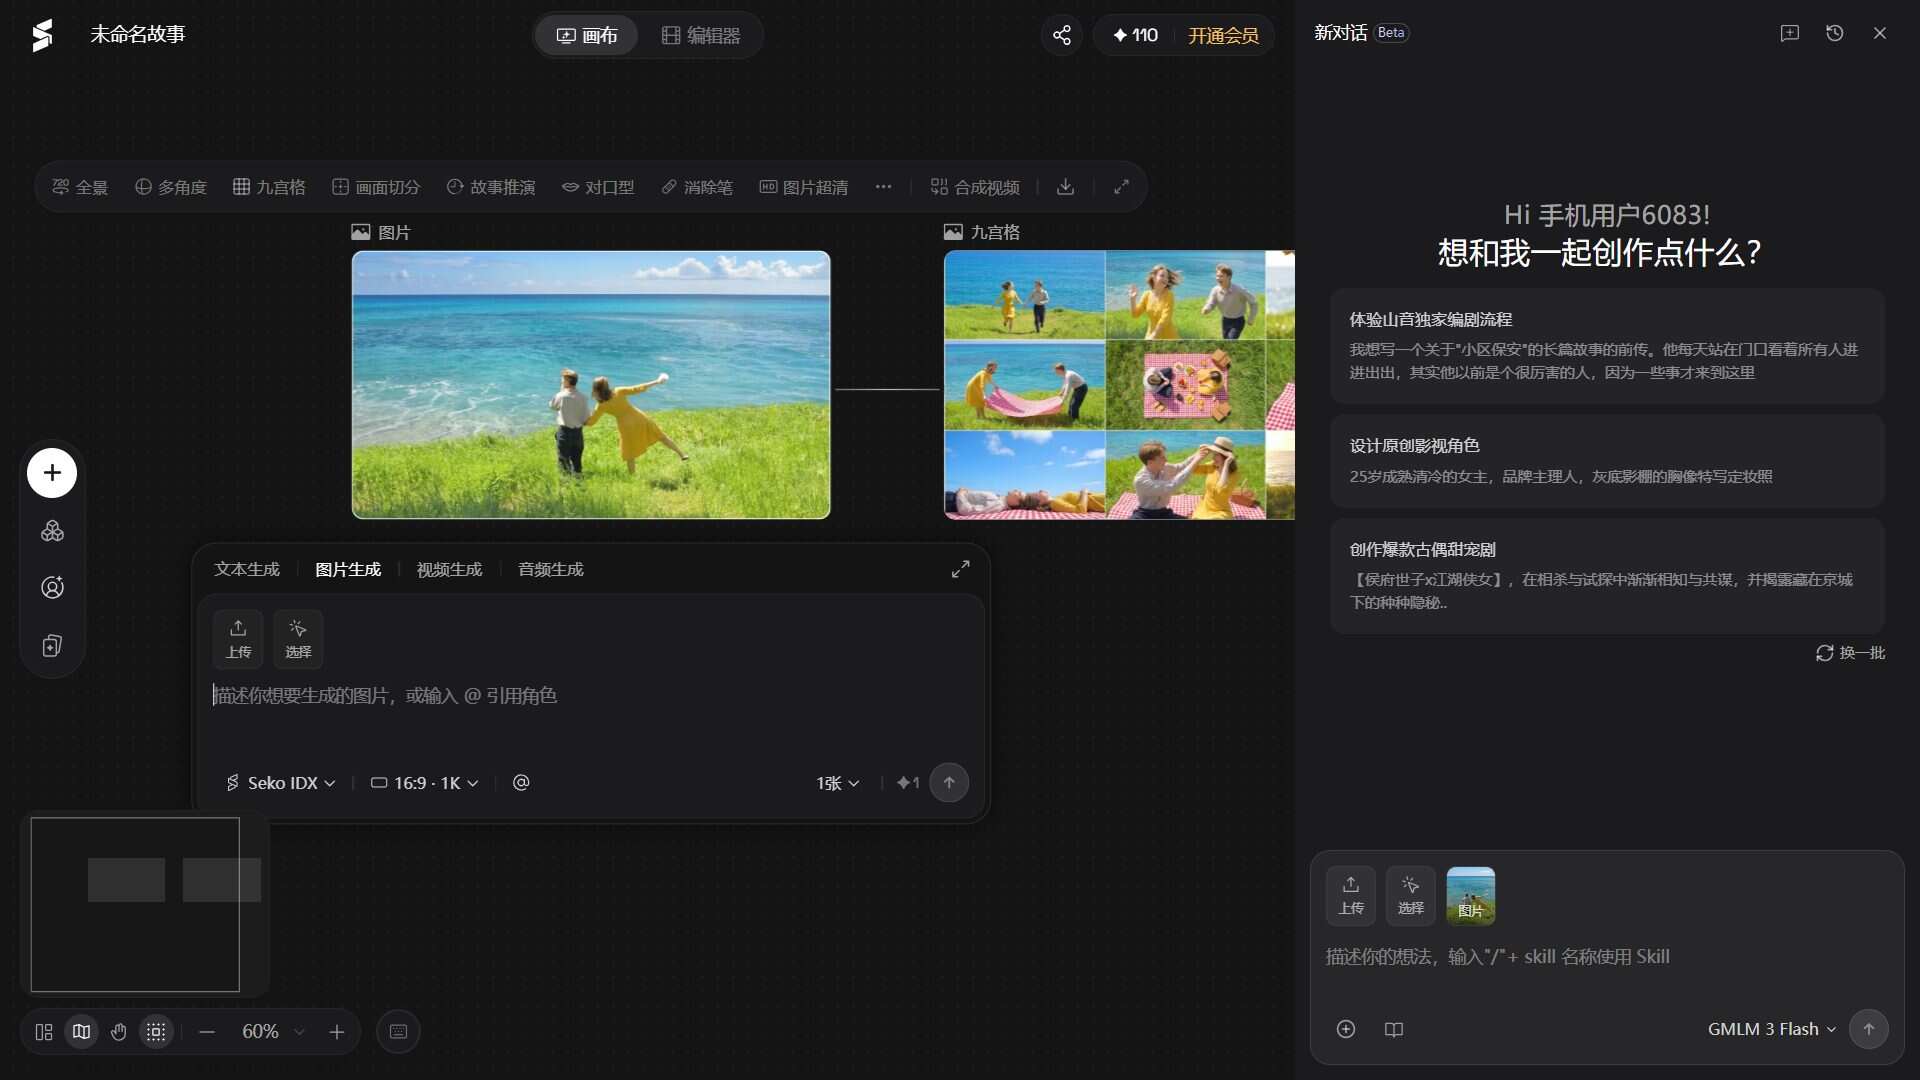Switch to the 音频生成 tab
This screenshot has height=1080, width=1920.
(551, 569)
